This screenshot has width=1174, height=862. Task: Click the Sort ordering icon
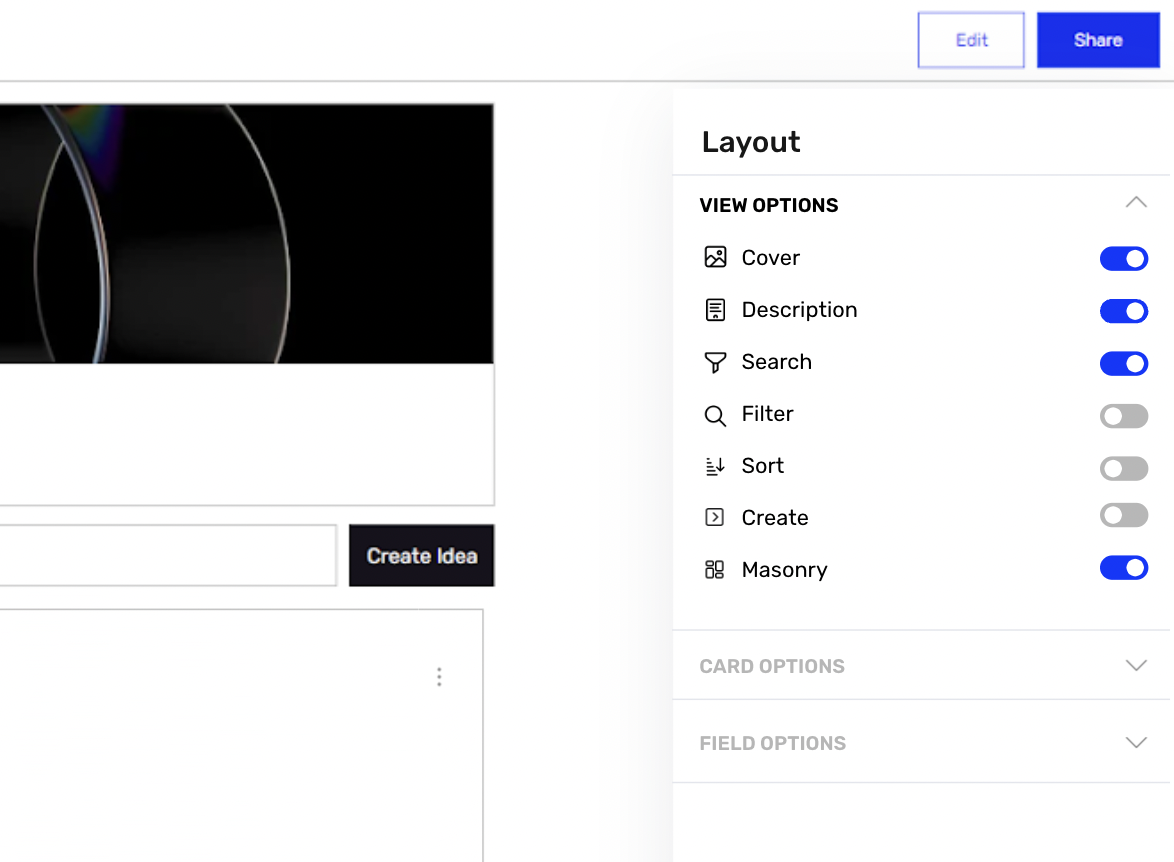coord(715,466)
